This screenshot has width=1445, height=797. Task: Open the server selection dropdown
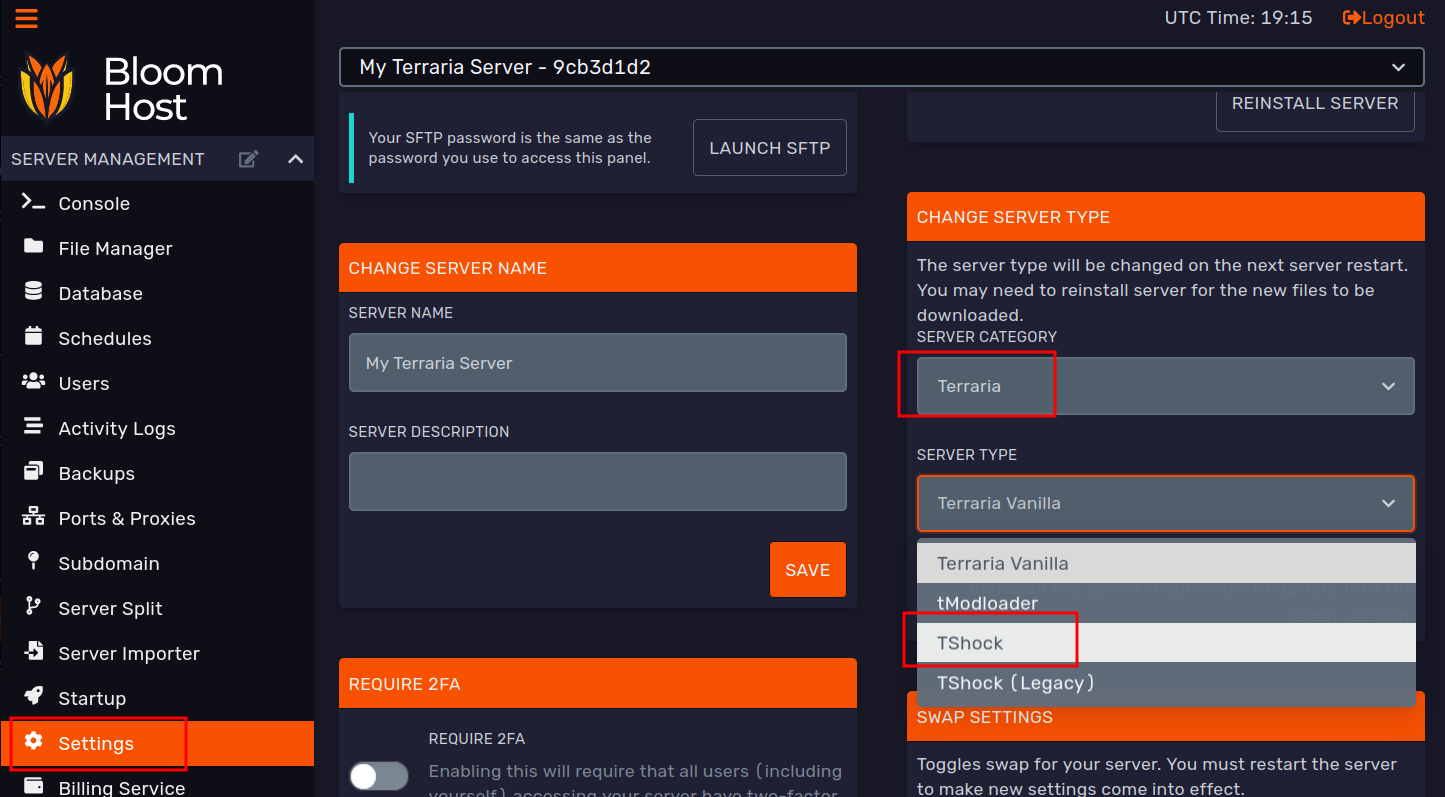[x=882, y=67]
